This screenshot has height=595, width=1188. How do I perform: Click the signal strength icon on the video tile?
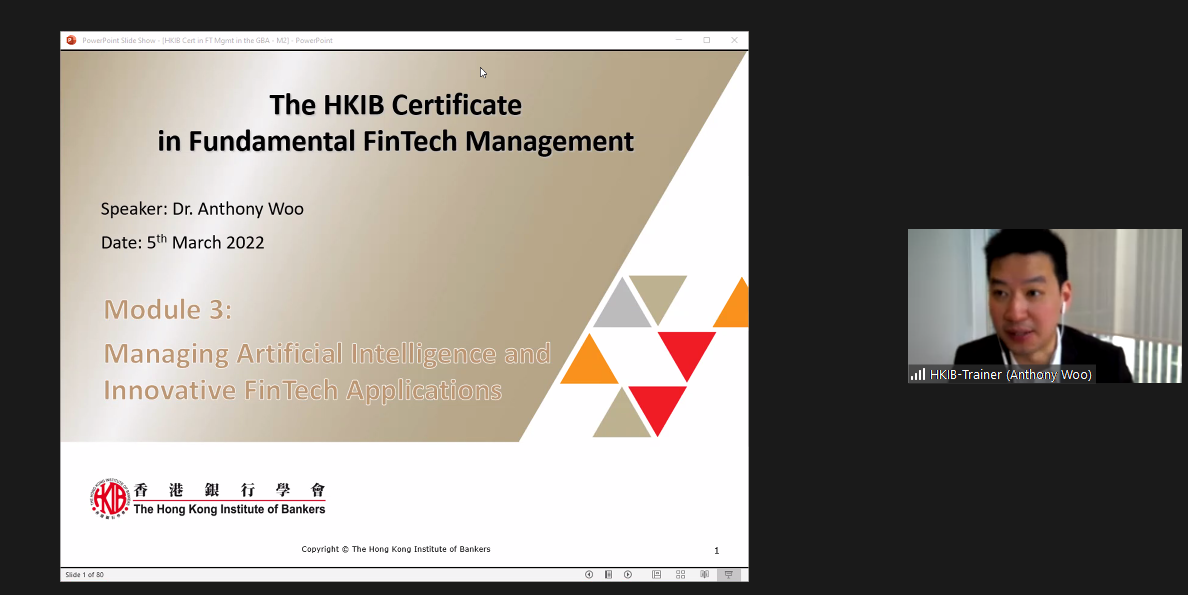click(x=918, y=374)
